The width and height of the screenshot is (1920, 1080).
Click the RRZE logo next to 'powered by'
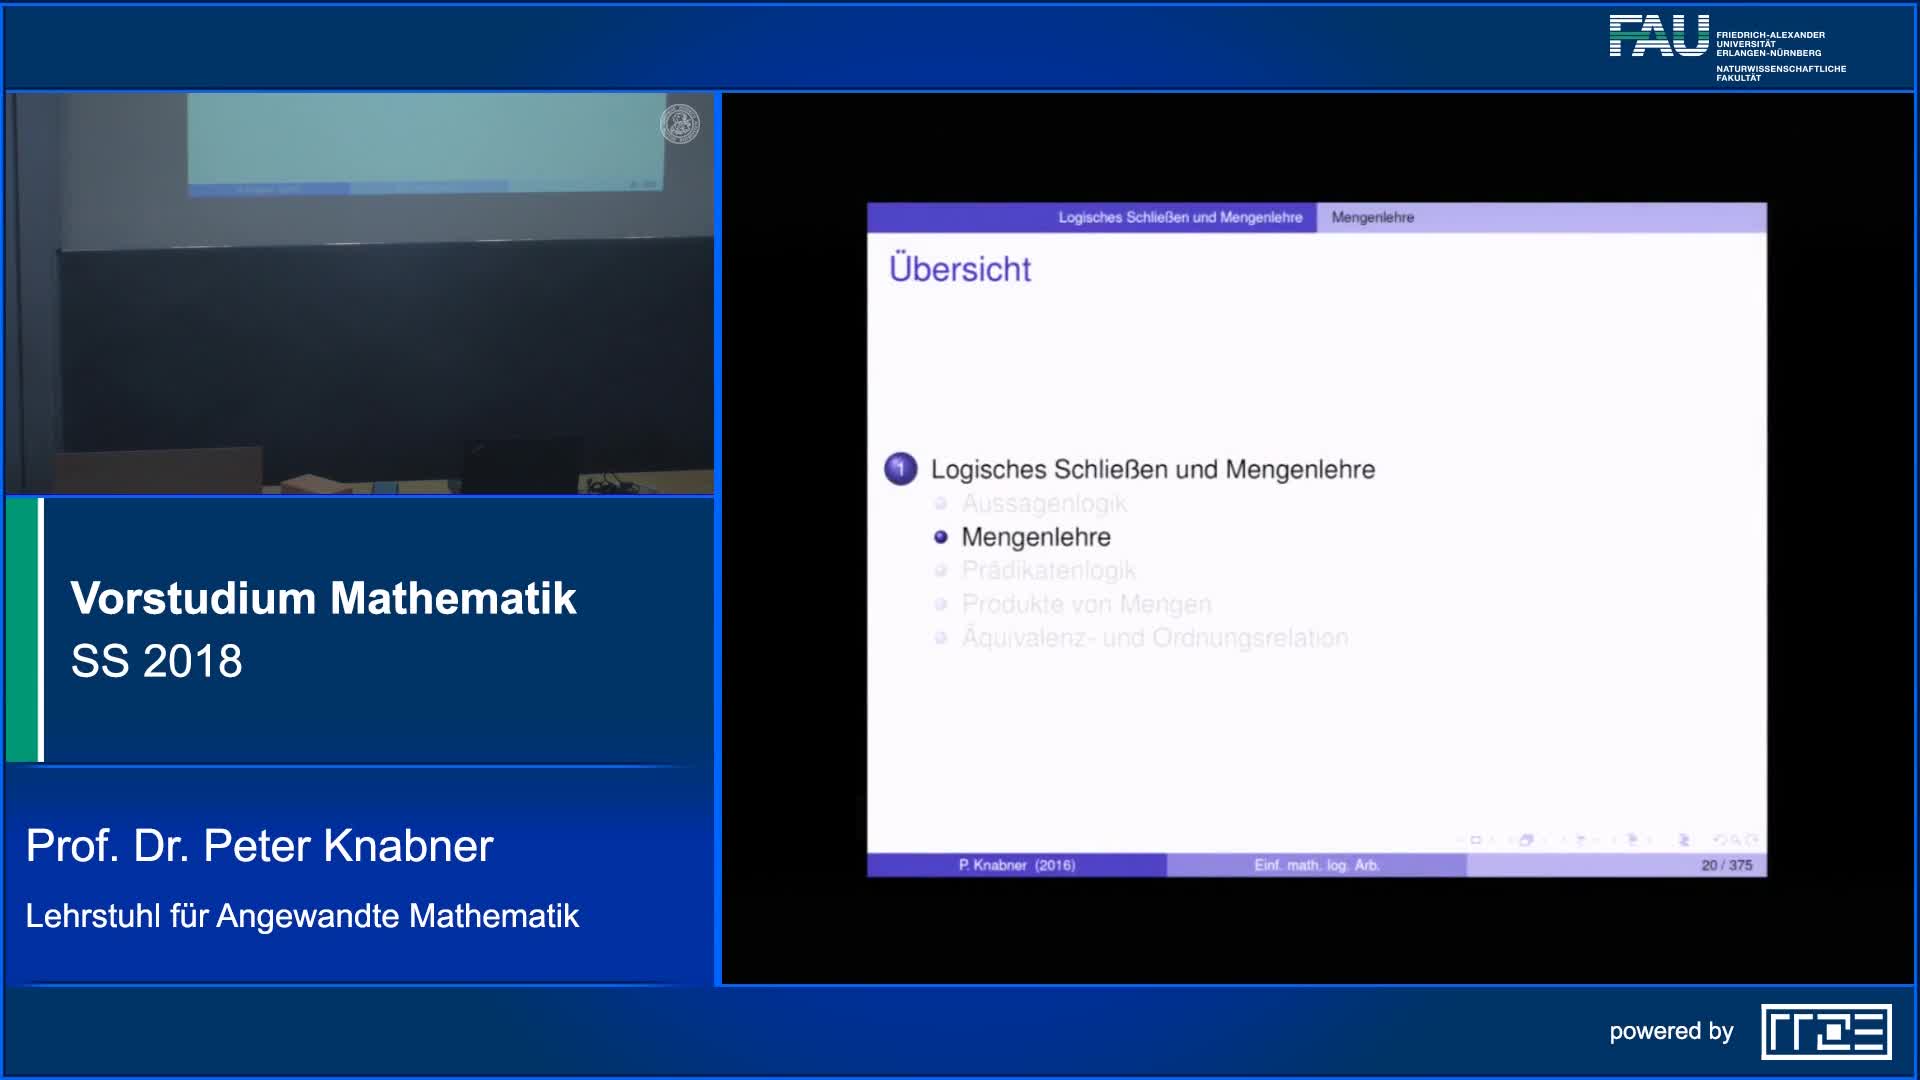1826,1031
